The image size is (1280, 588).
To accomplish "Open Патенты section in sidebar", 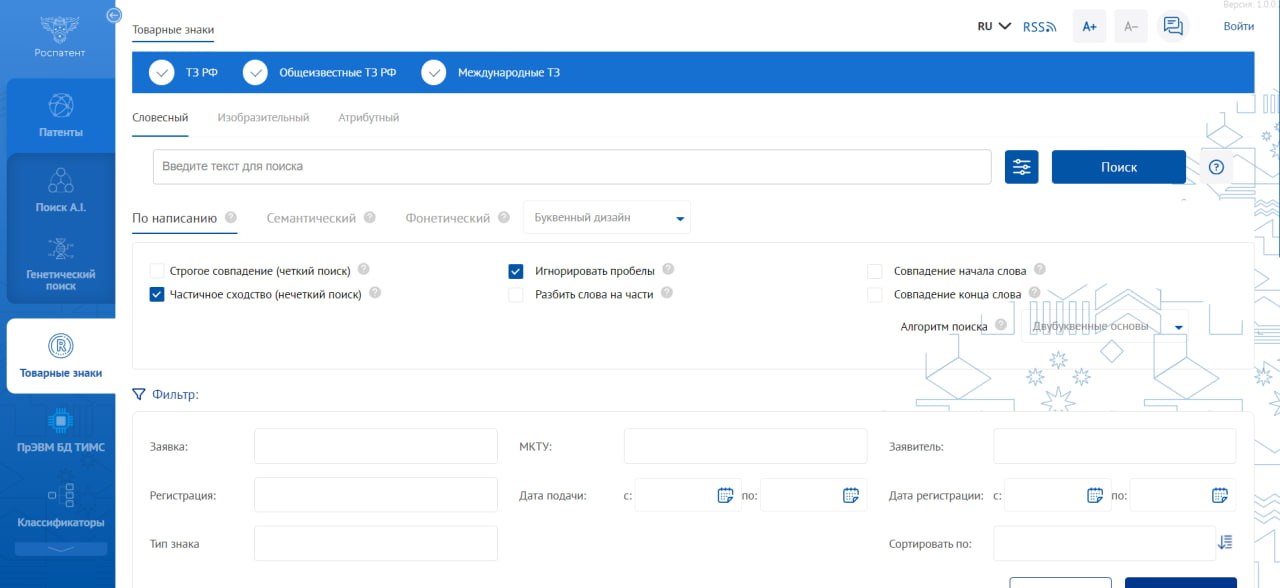I will (61, 115).
